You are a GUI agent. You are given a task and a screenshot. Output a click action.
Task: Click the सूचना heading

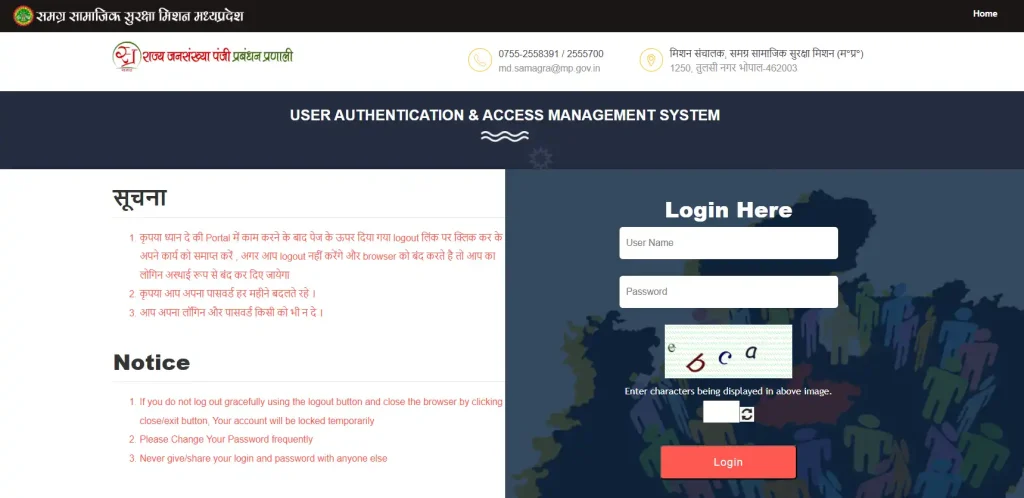[139, 198]
